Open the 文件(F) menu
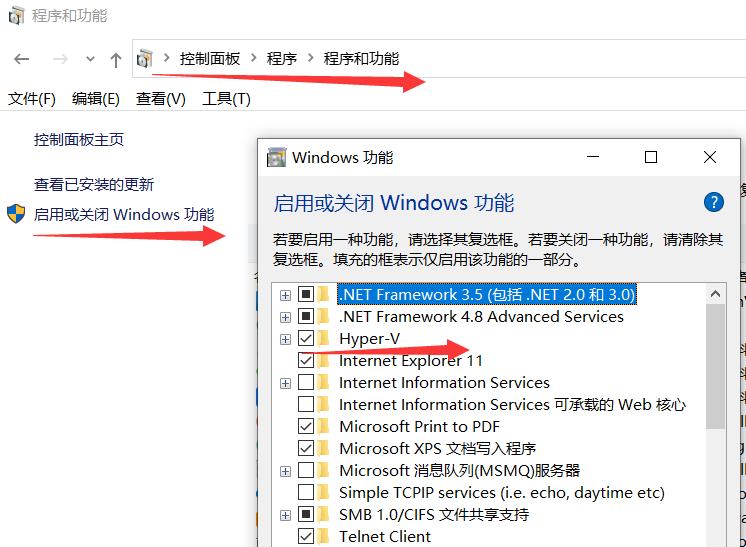Image resolution: width=746 pixels, height=547 pixels. (x=32, y=99)
